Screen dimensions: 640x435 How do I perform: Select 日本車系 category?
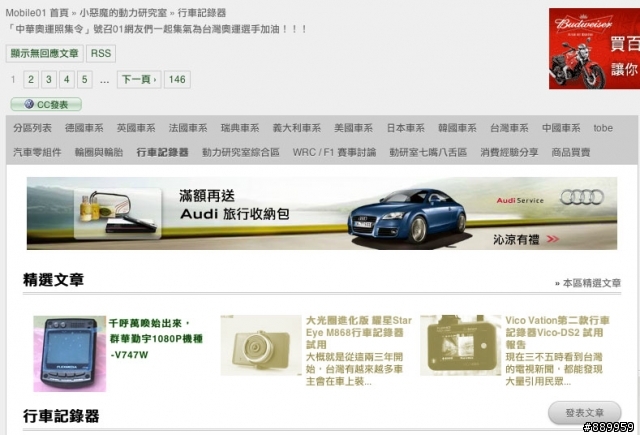406,128
